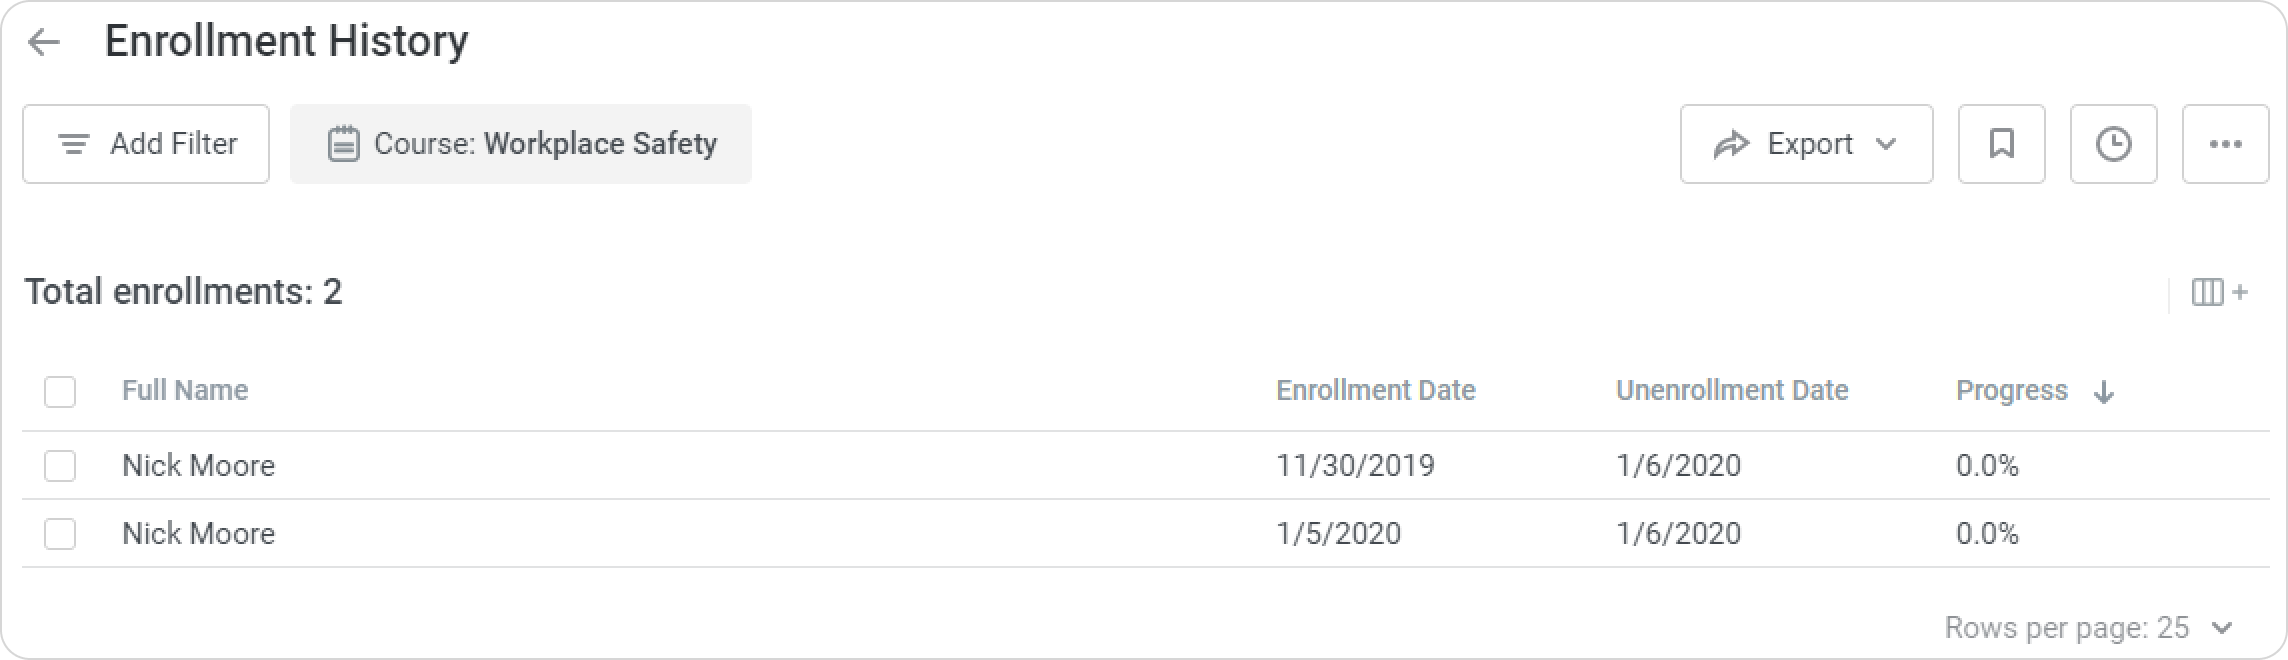Sort by Unenrollment Date column

tap(1731, 390)
